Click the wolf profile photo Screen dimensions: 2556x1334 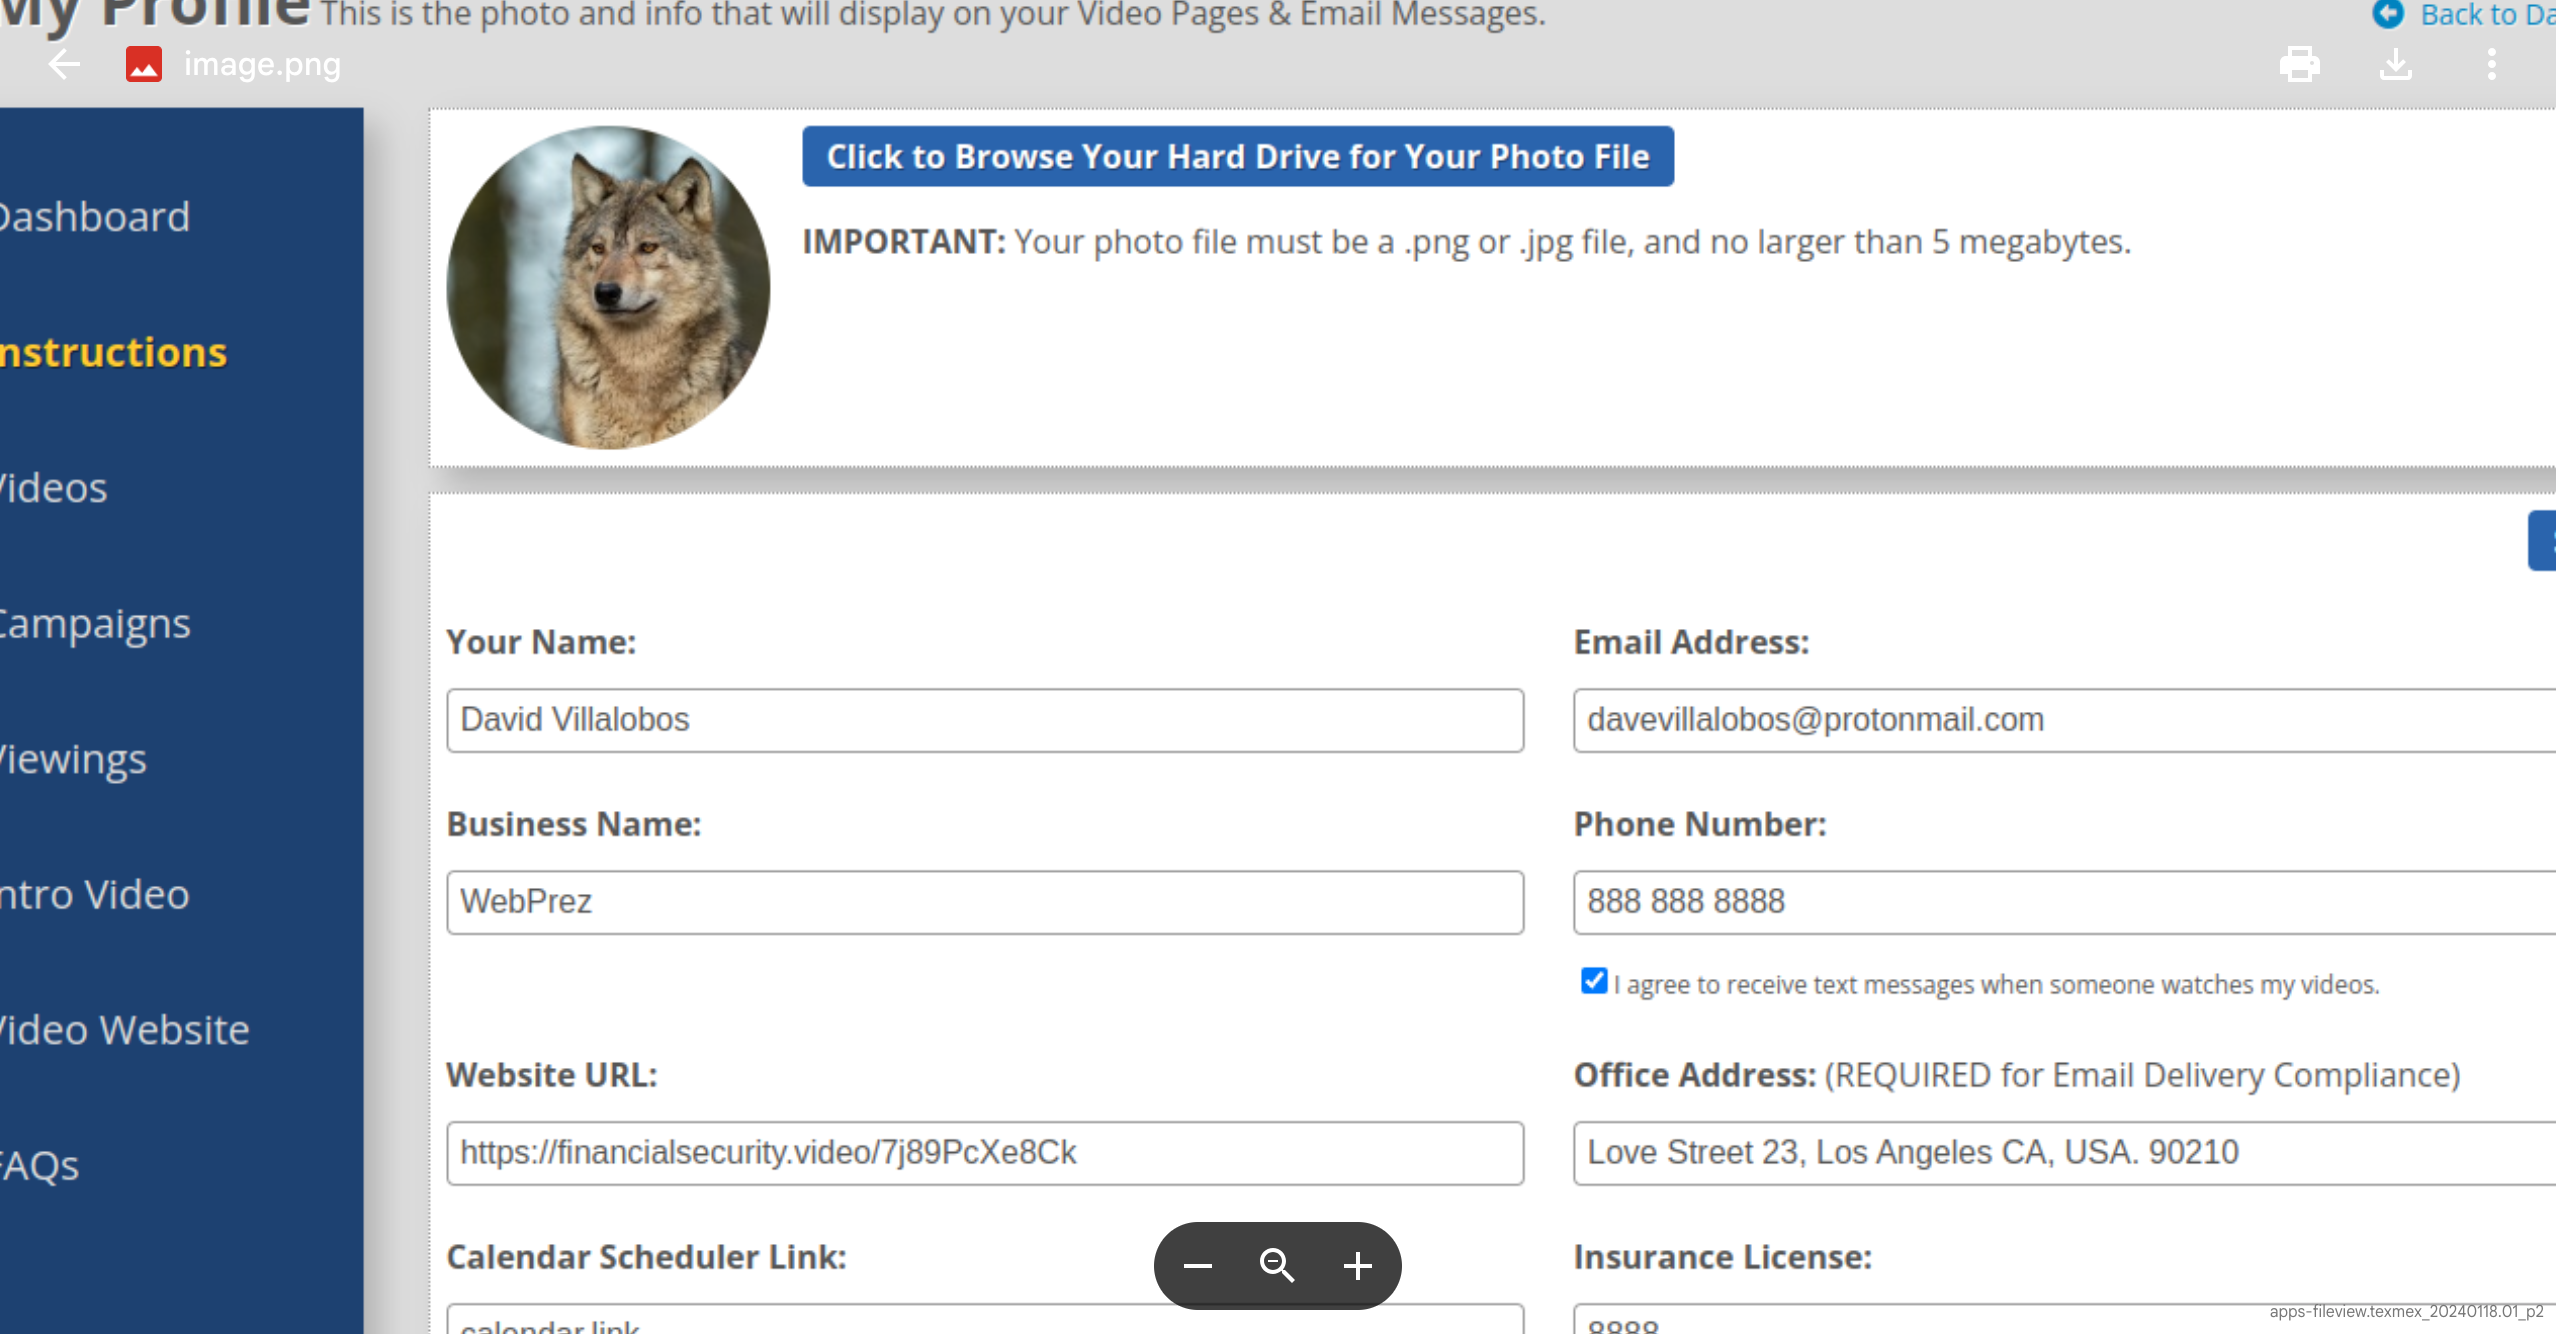point(608,287)
